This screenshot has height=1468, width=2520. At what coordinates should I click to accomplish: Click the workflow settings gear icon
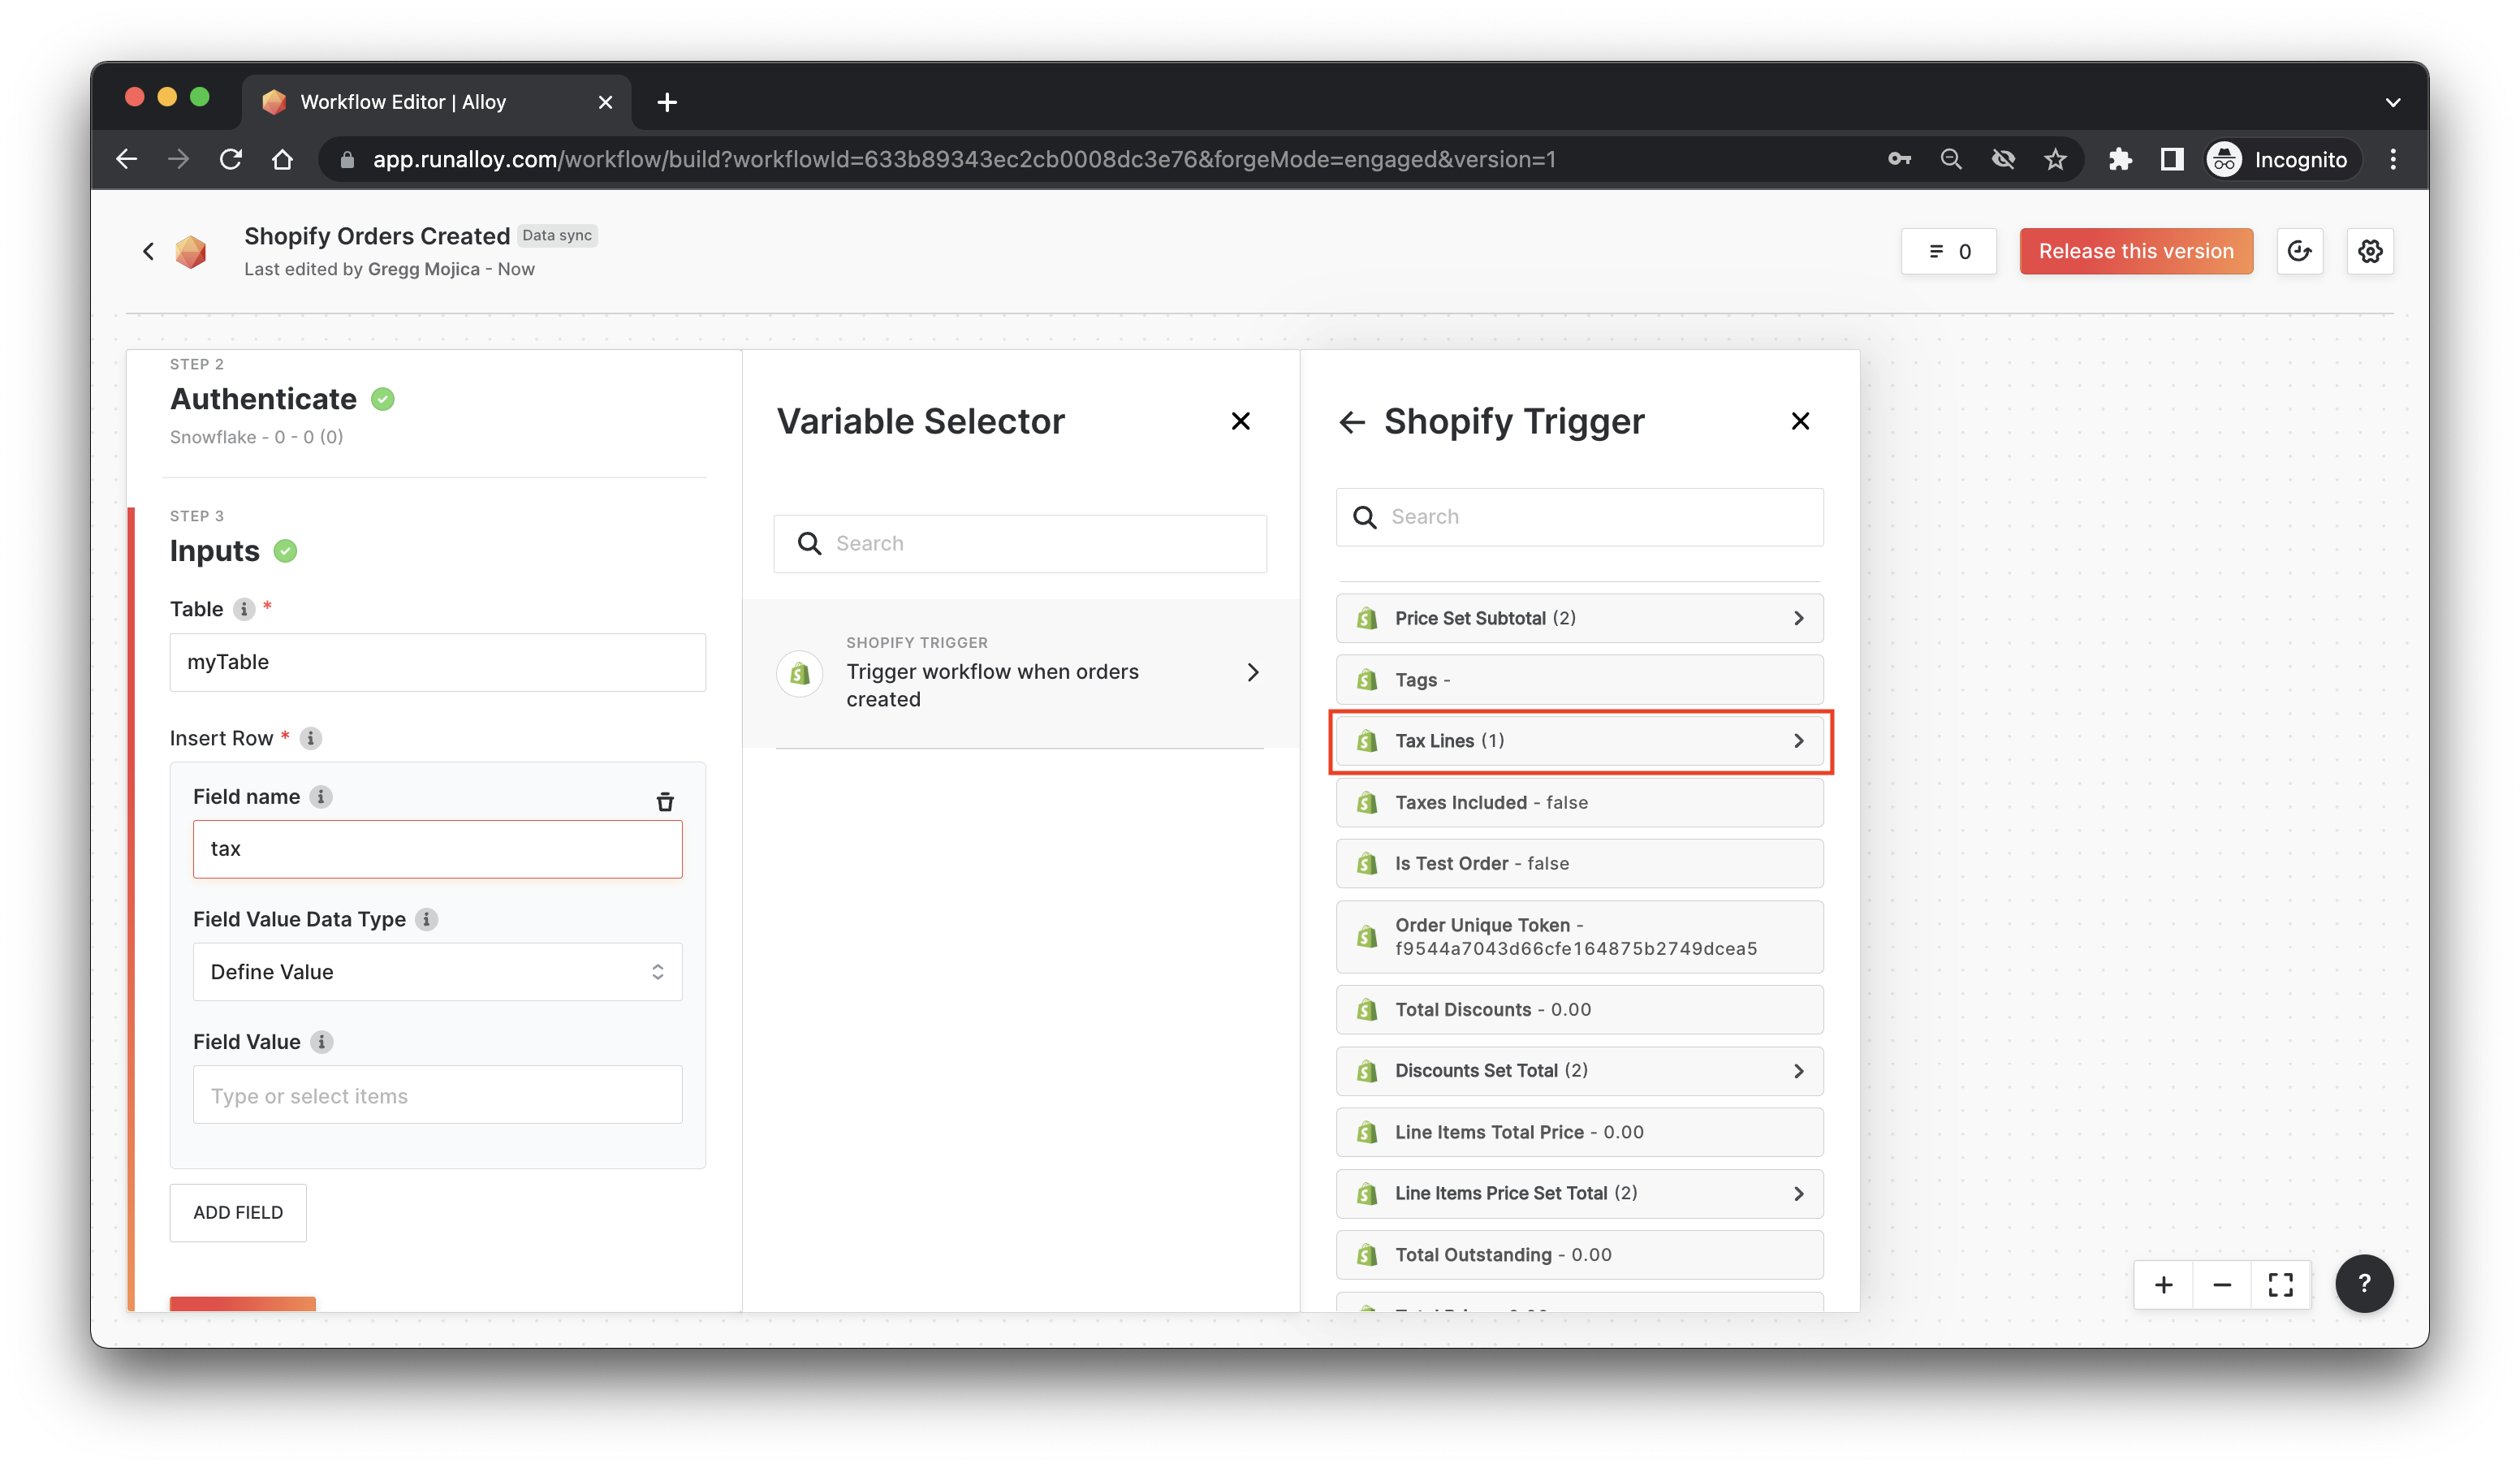(2369, 251)
